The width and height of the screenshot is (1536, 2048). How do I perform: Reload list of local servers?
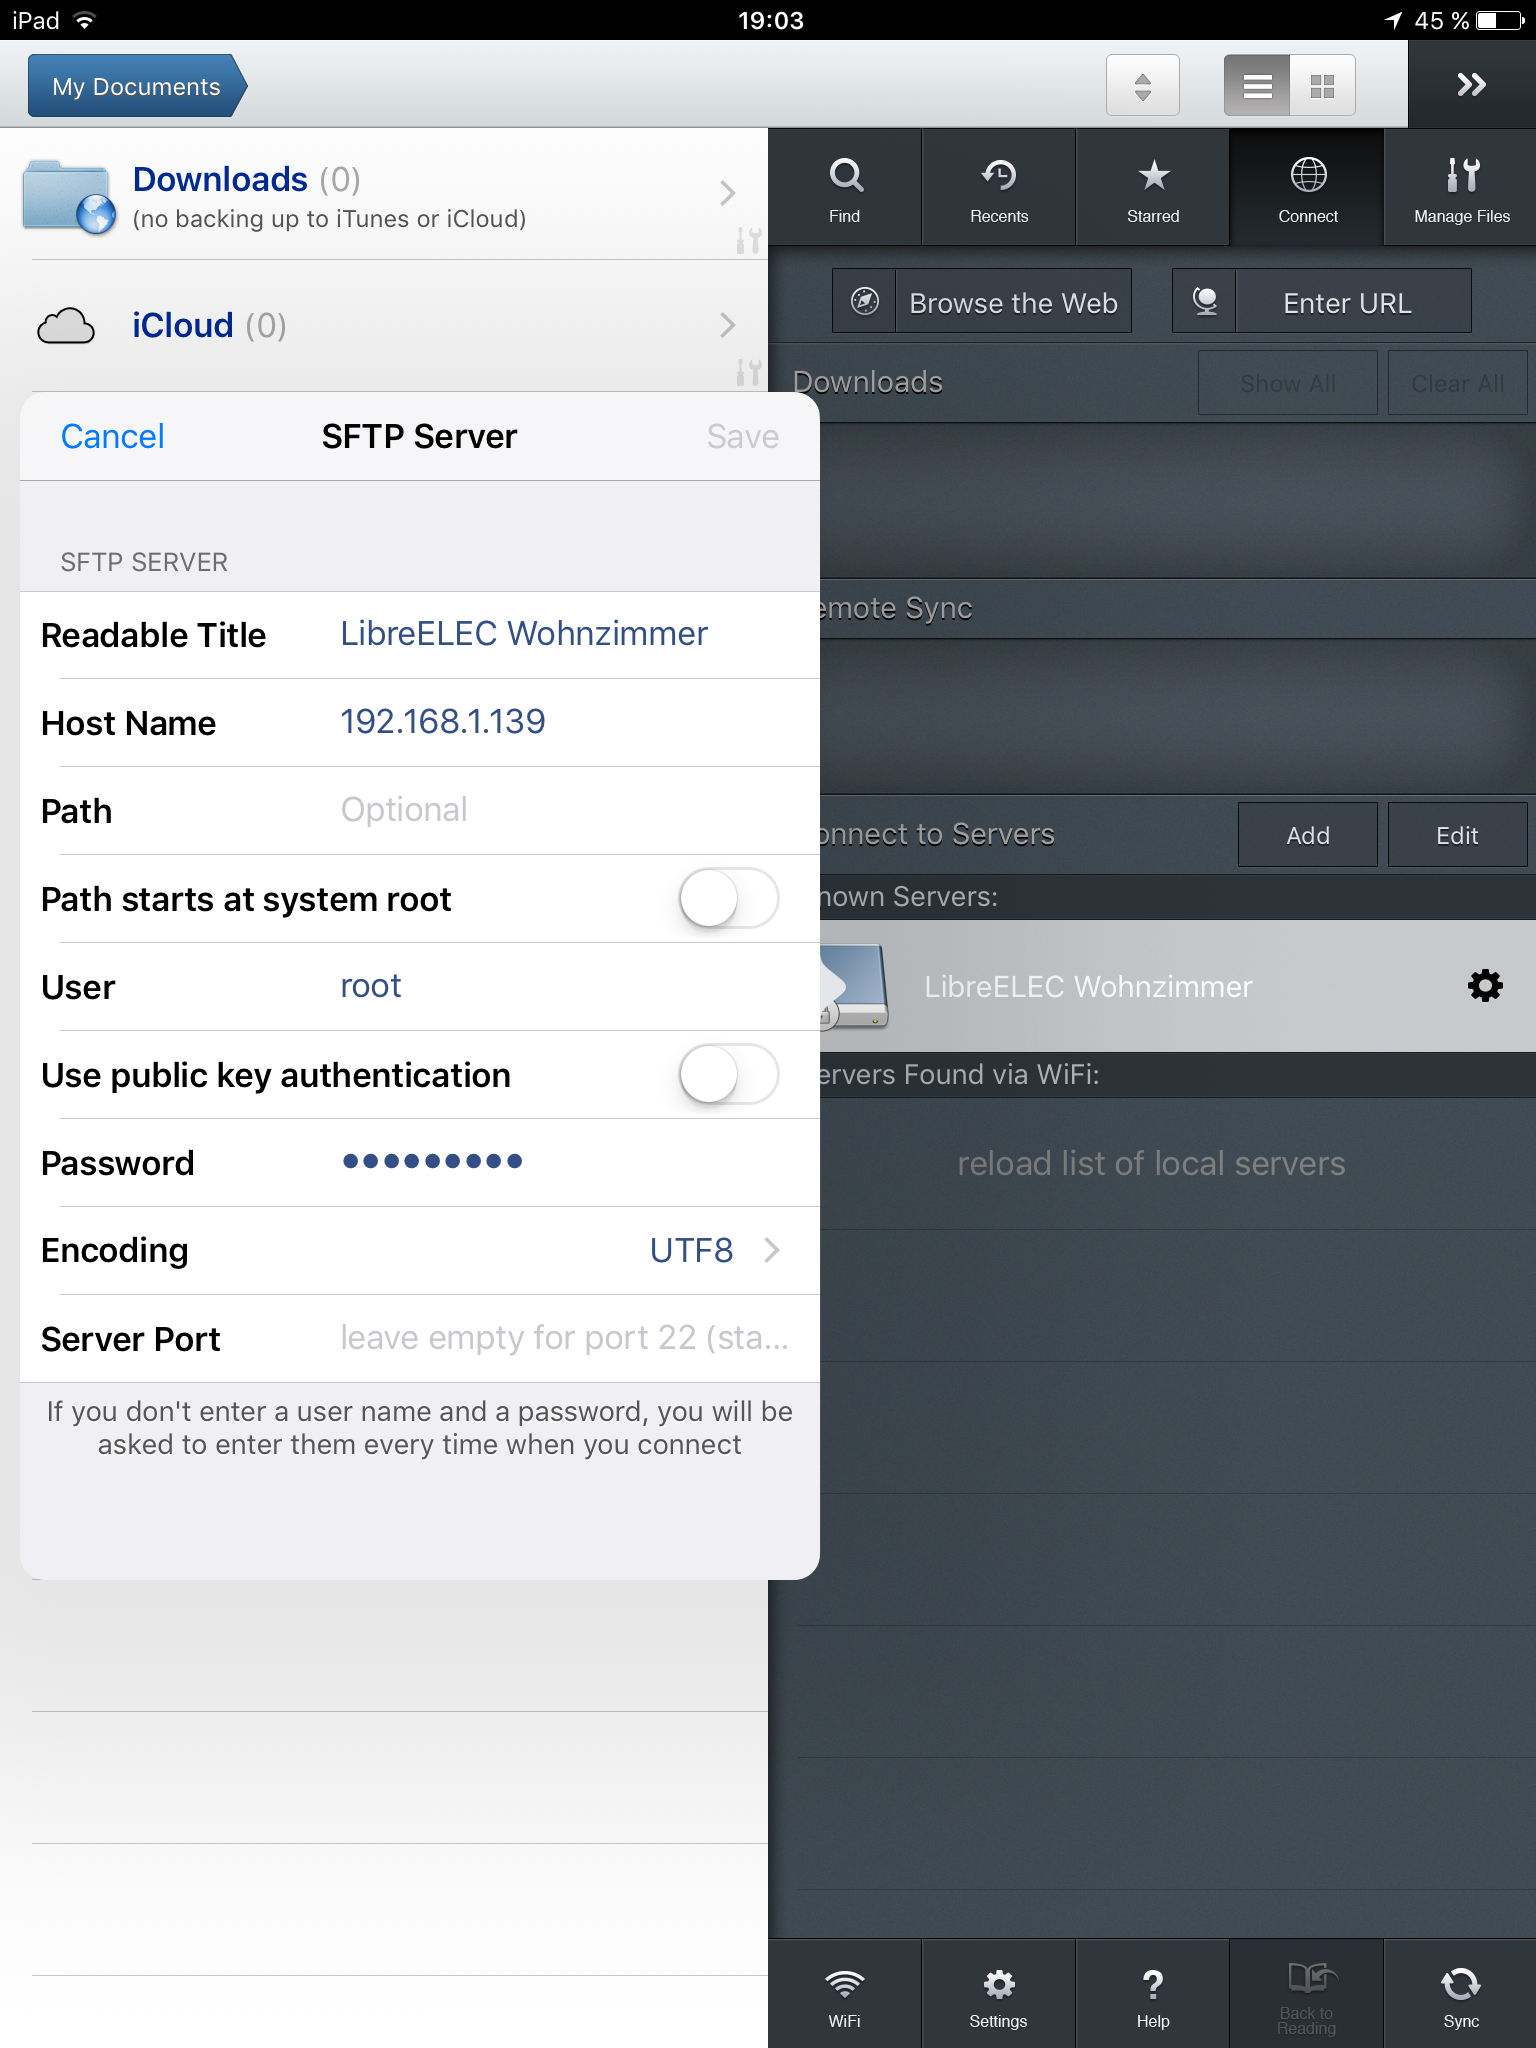point(1151,1164)
